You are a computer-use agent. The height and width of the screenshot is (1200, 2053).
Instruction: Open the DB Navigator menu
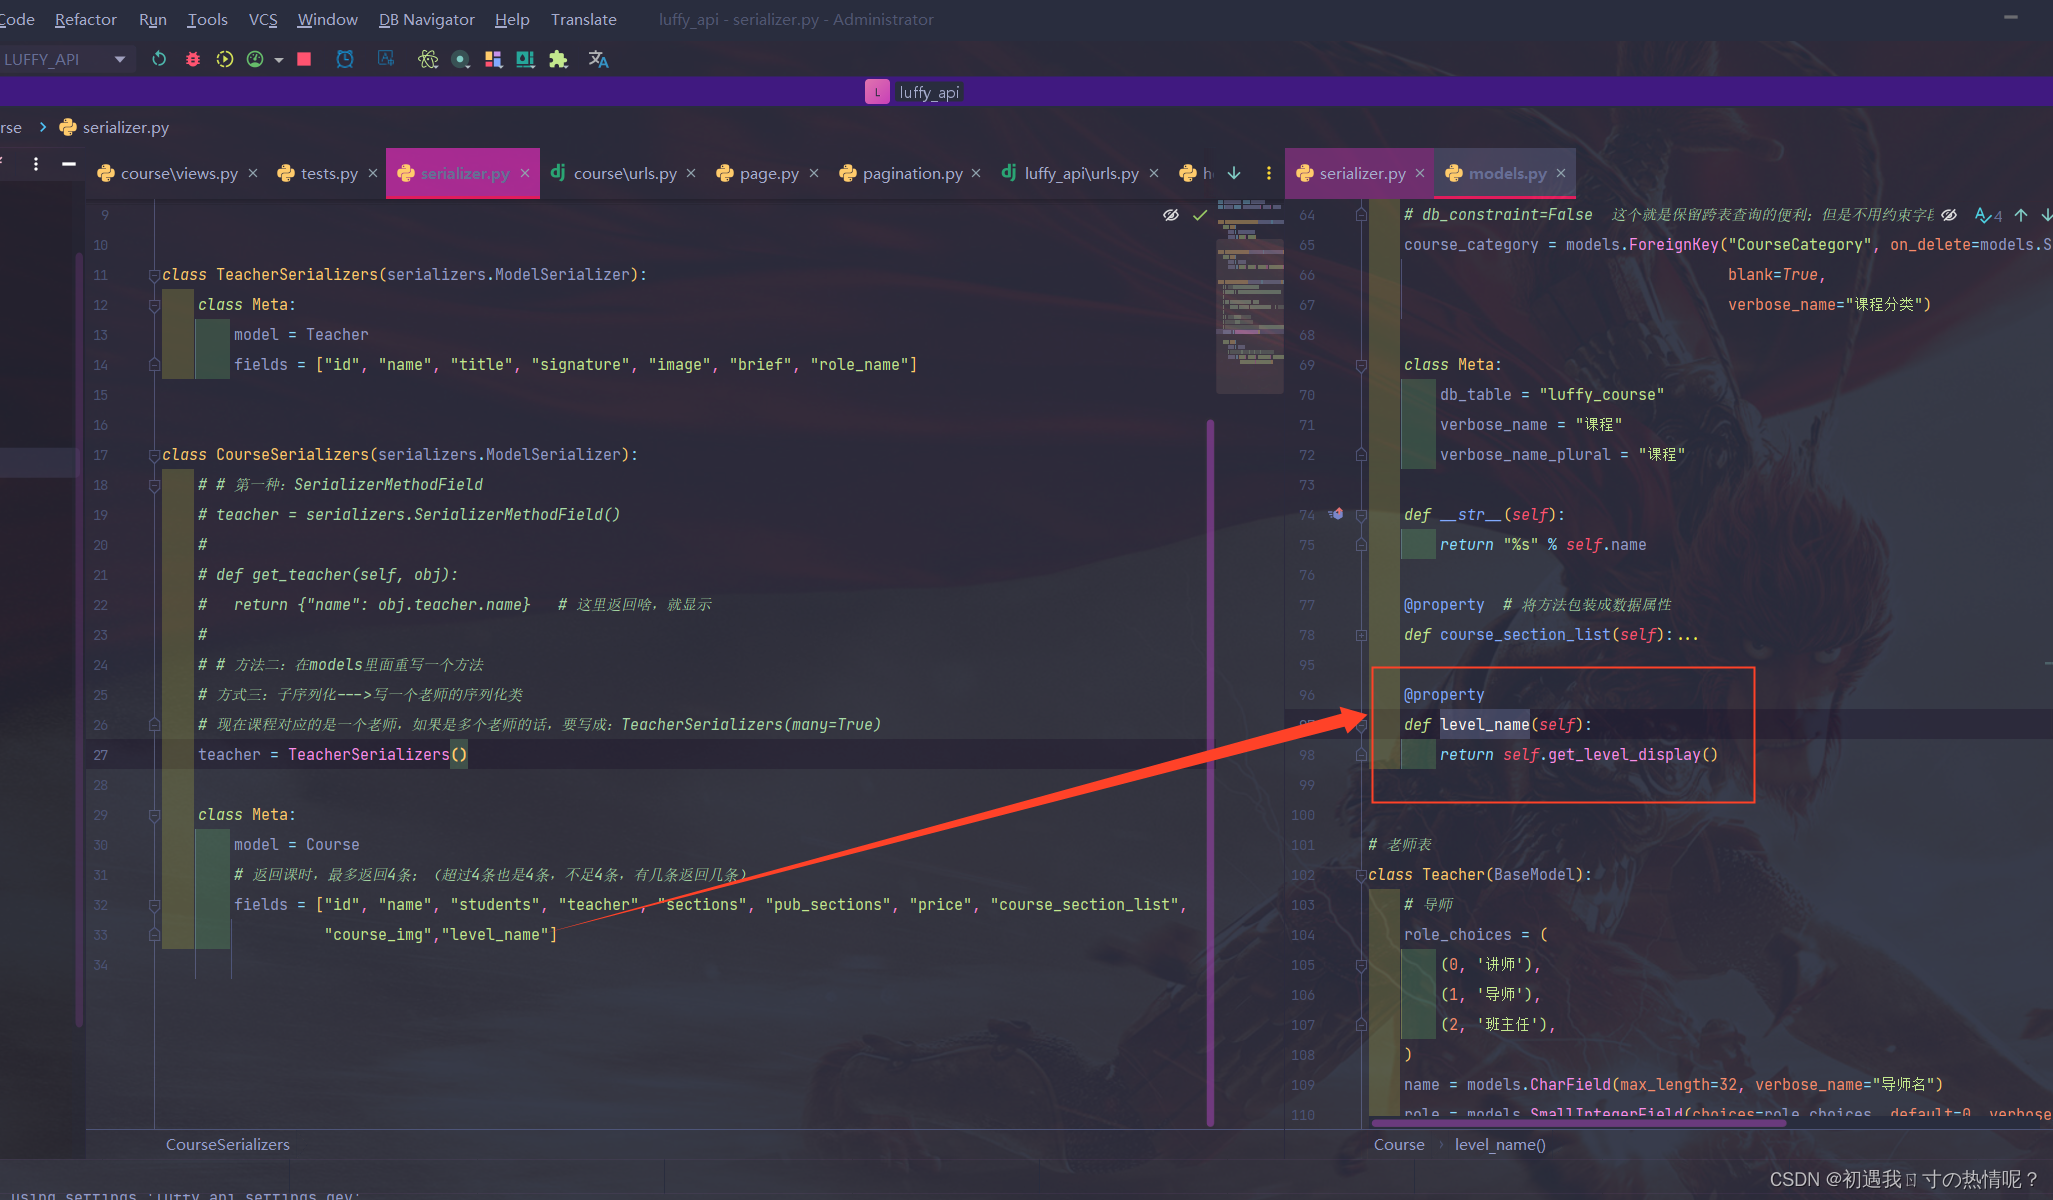426,19
